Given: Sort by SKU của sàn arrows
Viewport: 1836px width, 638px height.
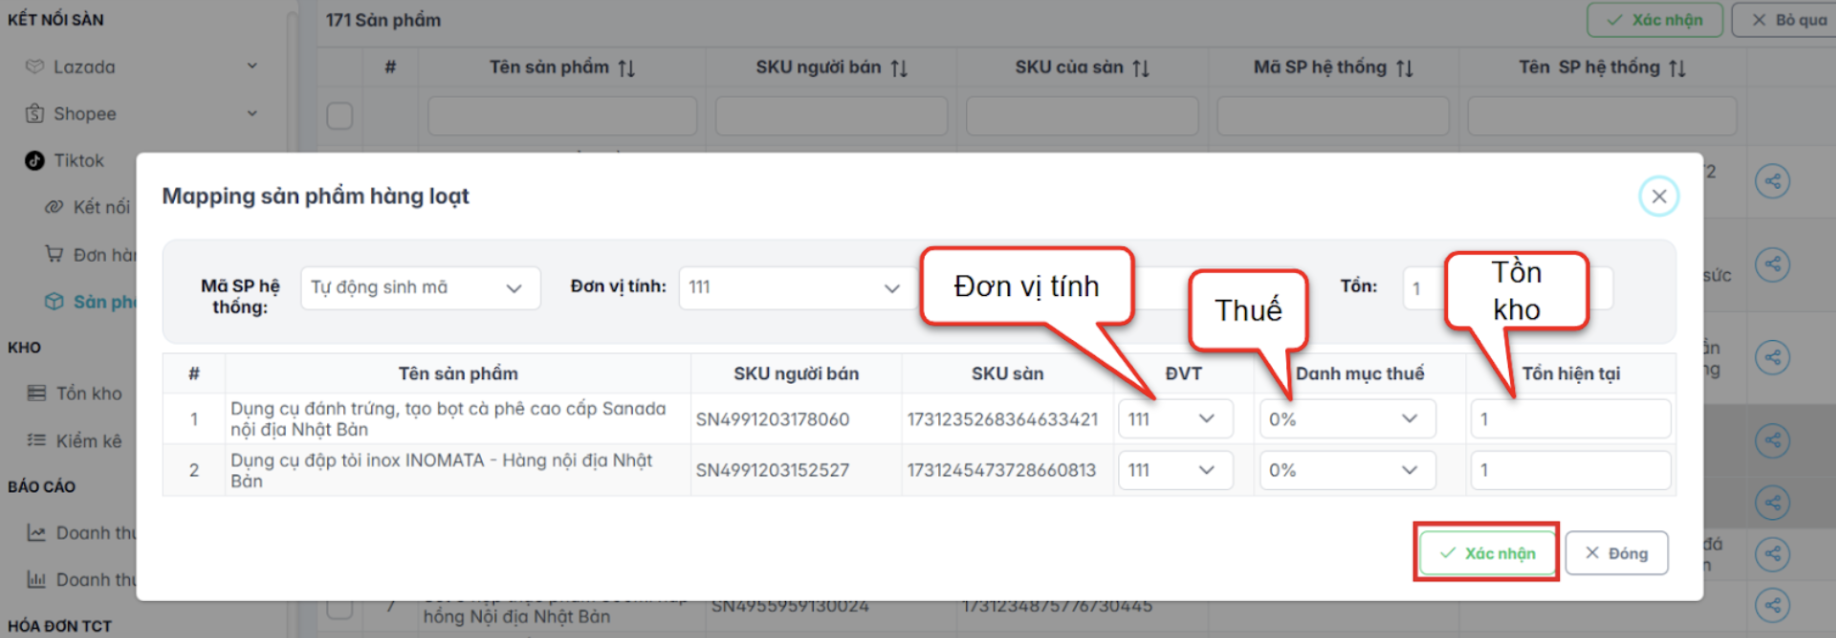Looking at the screenshot, I should coord(1141,68).
